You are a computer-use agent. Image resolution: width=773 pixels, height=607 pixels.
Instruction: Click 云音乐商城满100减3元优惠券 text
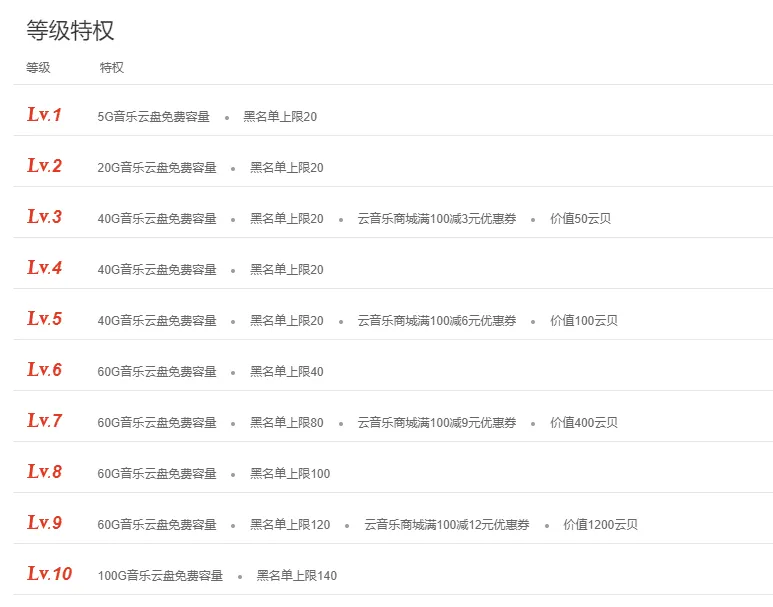coord(437,219)
